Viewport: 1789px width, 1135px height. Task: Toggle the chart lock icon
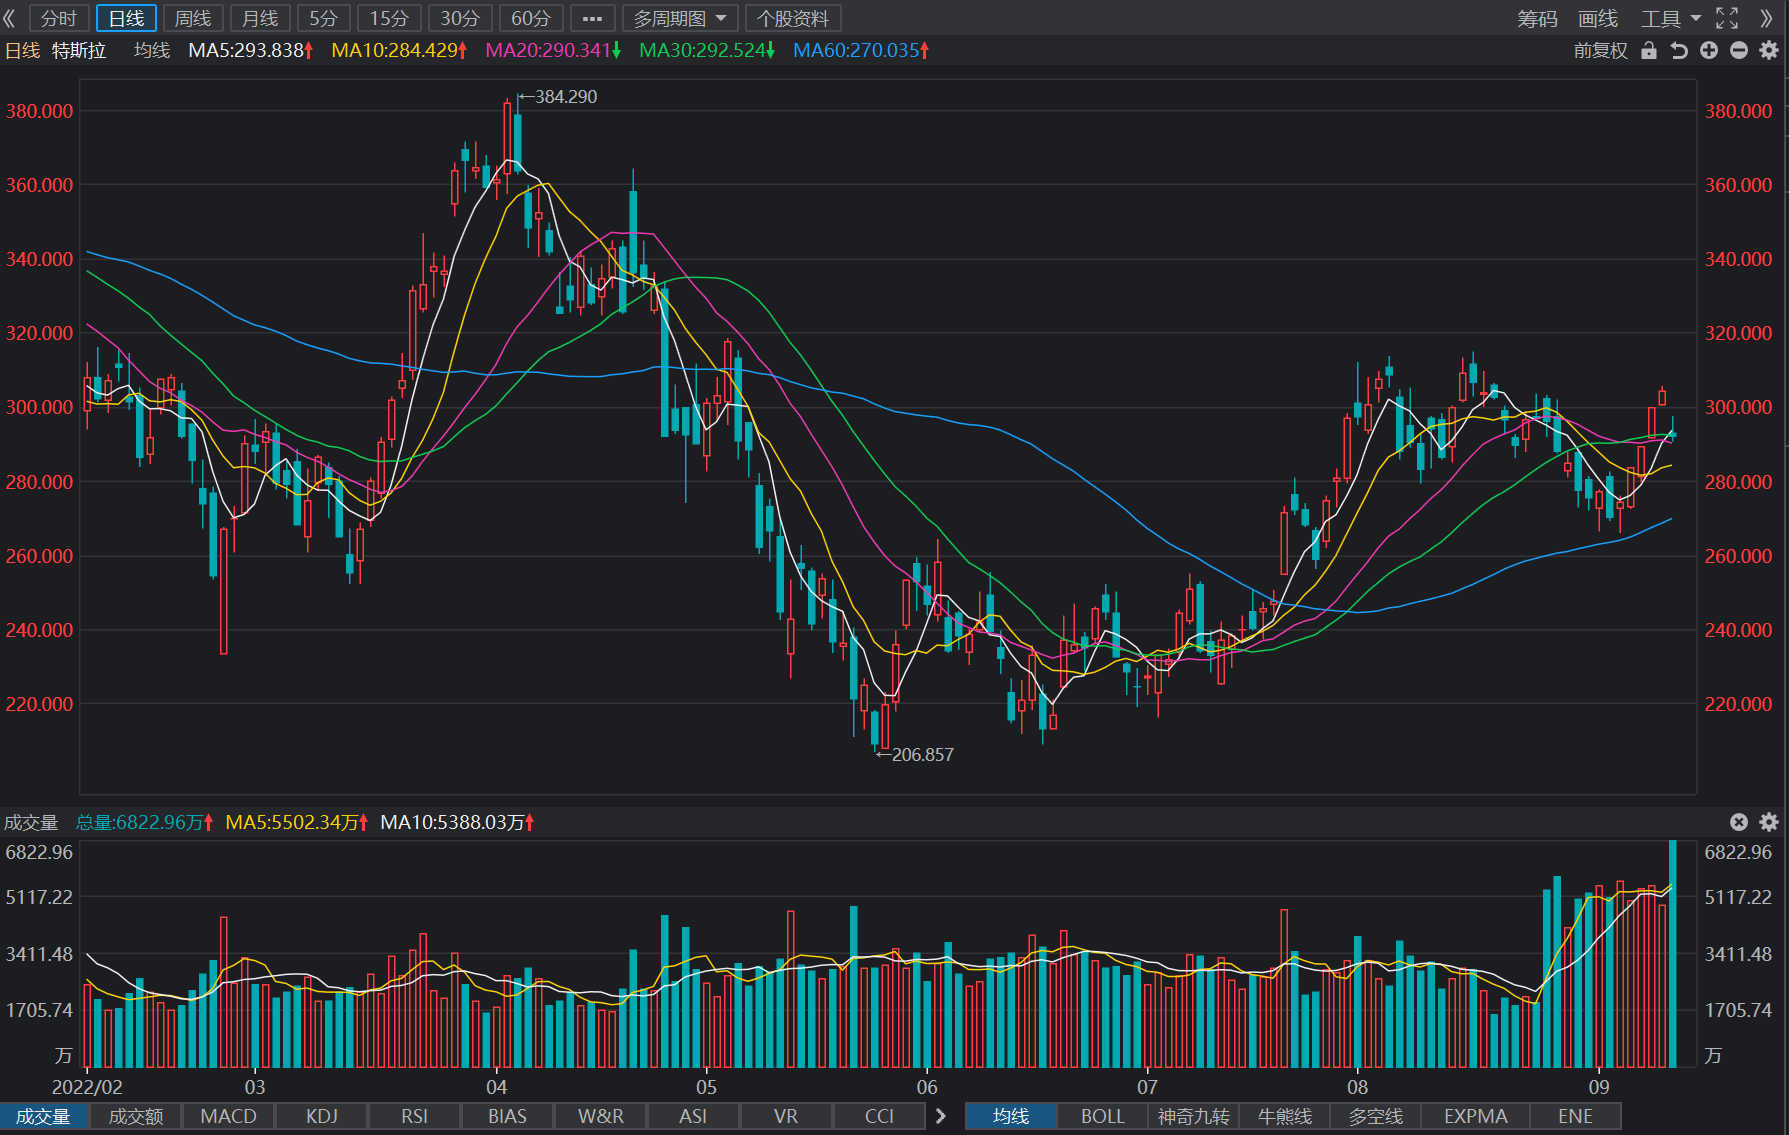click(1649, 51)
